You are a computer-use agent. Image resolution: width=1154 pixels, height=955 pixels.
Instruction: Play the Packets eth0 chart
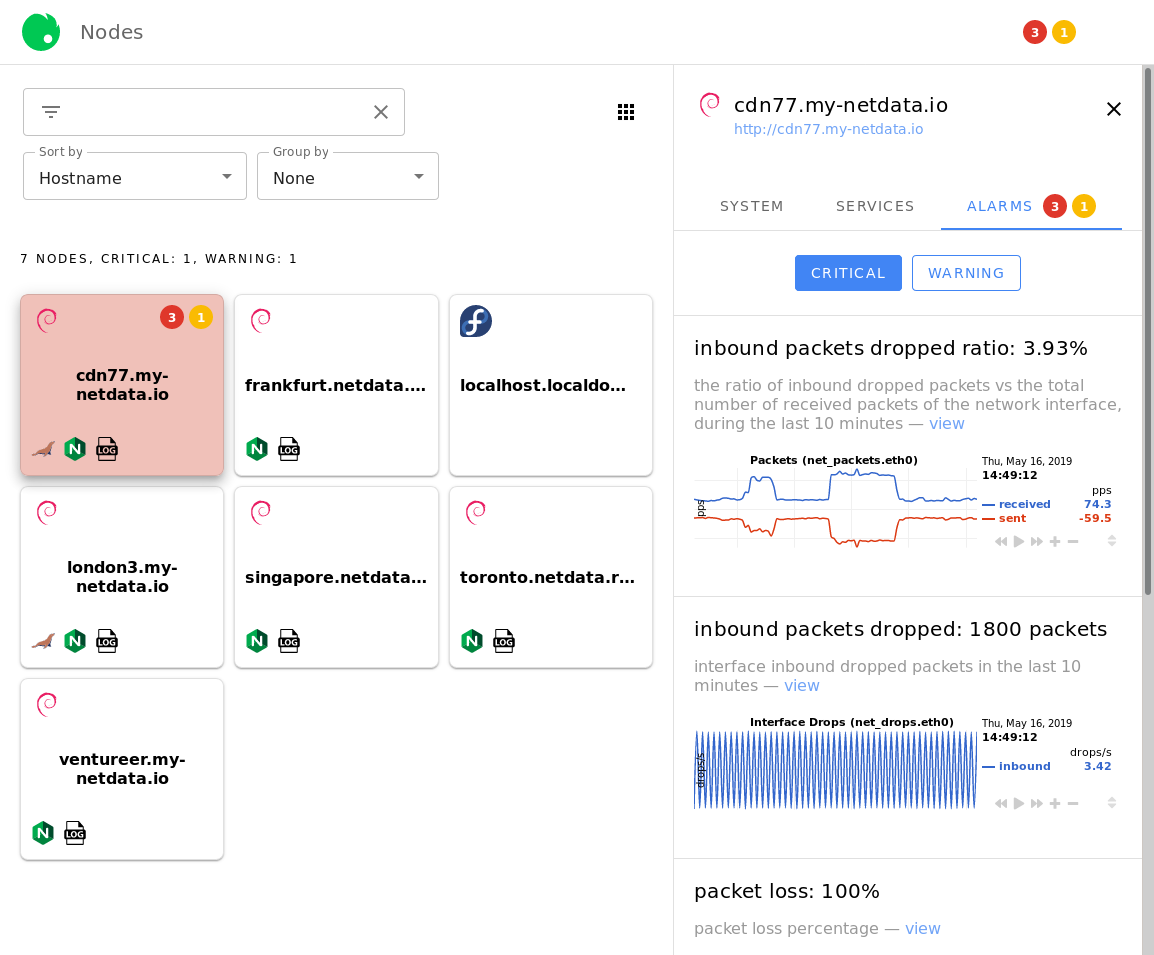[1019, 542]
